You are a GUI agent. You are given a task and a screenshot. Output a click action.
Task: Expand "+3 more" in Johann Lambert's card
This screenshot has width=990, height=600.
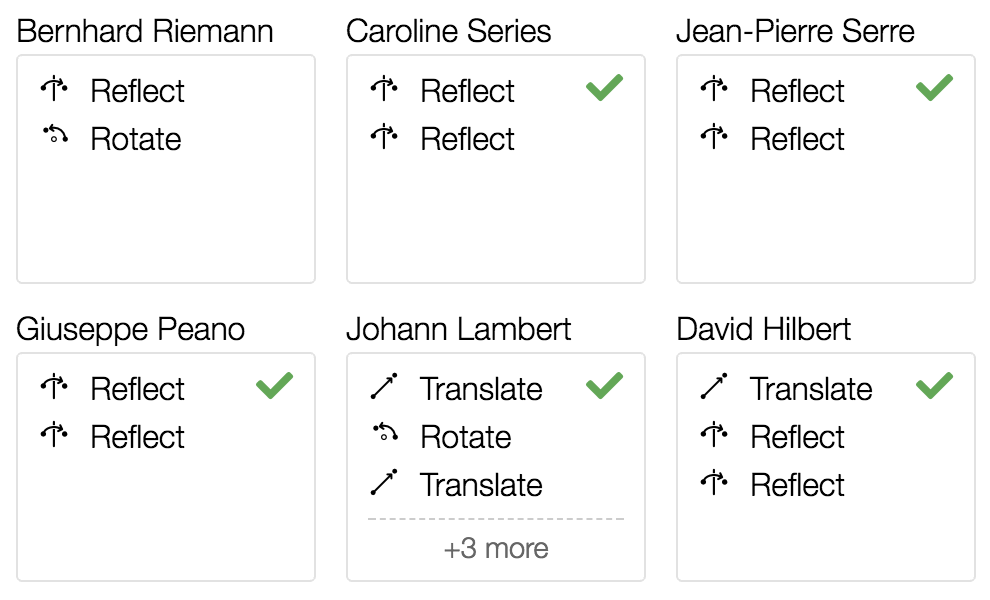pos(496,549)
